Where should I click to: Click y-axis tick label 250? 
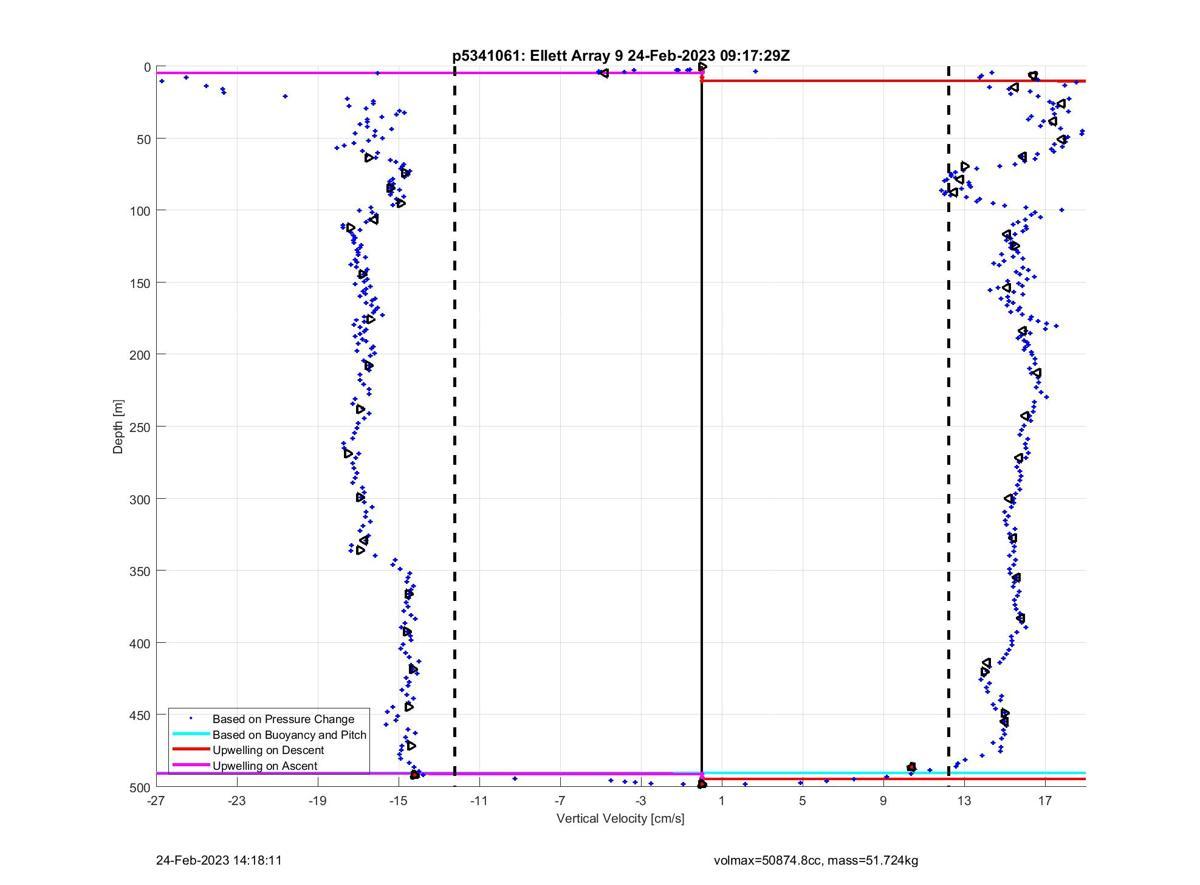coord(141,427)
